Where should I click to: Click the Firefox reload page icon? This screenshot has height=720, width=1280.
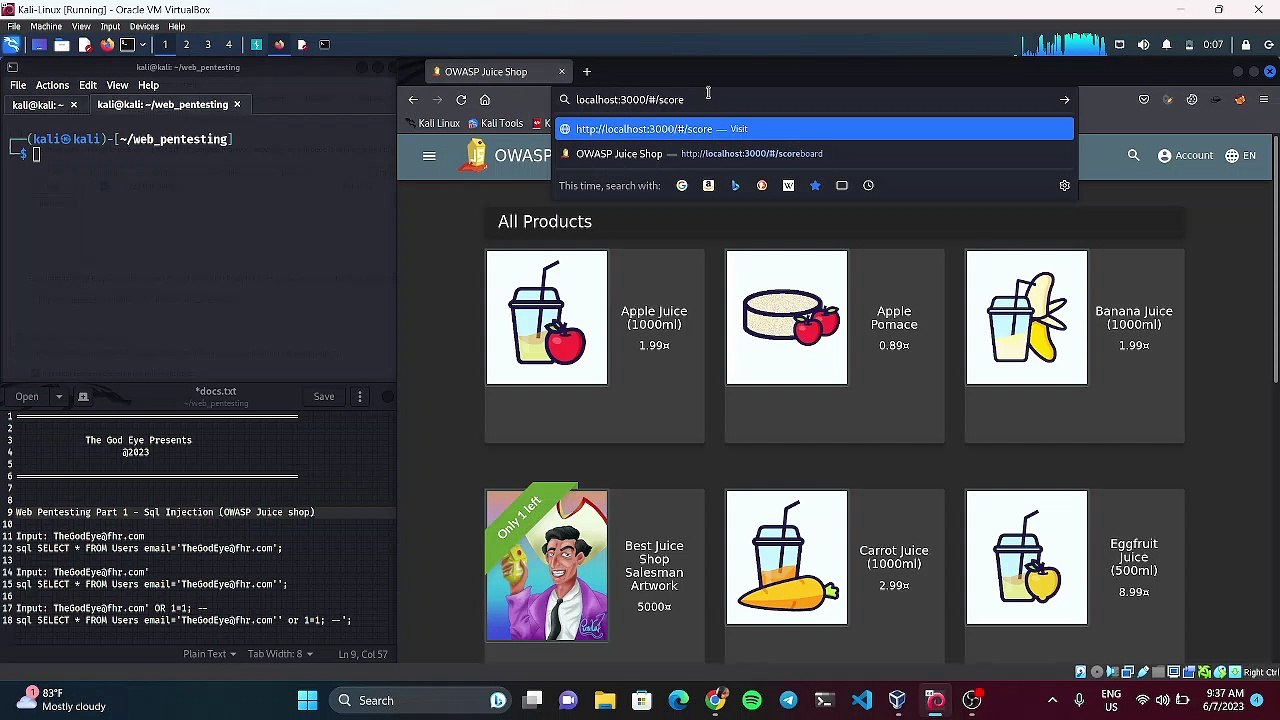tap(461, 100)
